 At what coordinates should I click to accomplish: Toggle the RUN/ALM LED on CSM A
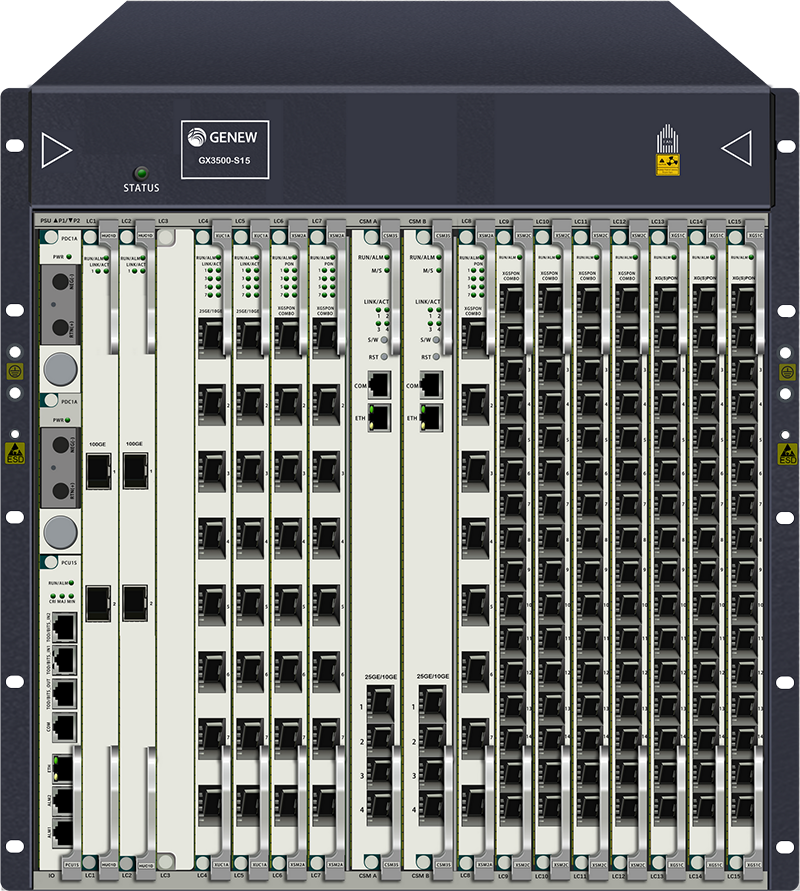[x=386, y=256]
